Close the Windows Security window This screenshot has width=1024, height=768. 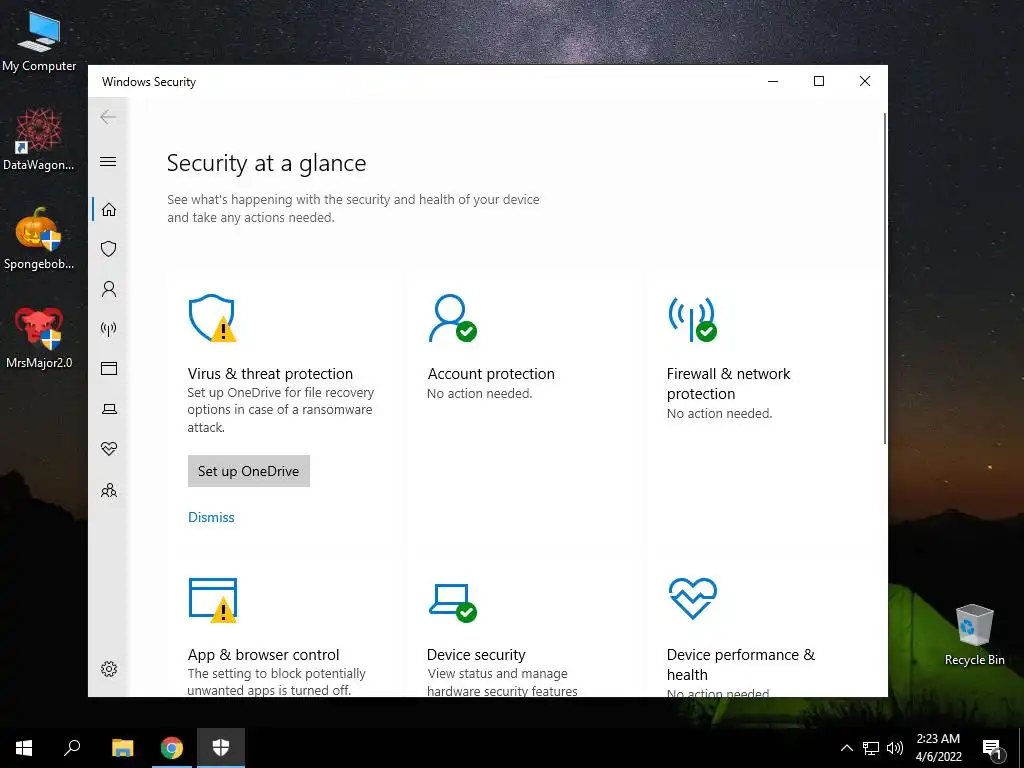coord(865,81)
